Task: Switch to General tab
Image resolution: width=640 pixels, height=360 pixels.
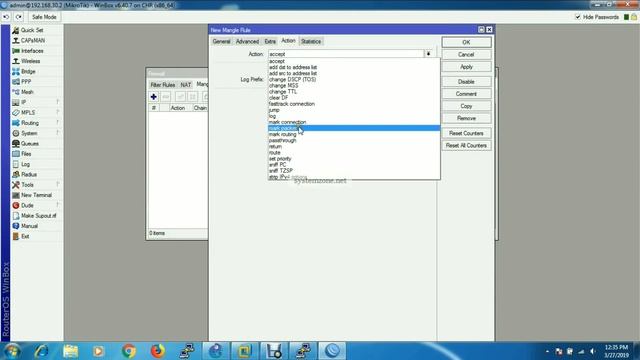Action: (x=221, y=41)
